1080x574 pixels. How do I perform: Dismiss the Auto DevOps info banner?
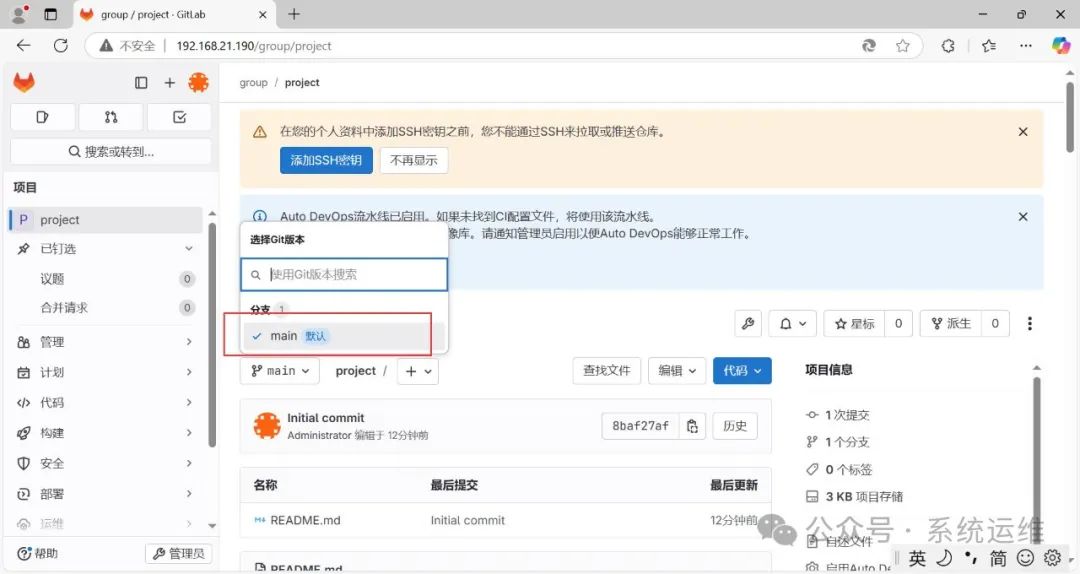pos(1023,216)
